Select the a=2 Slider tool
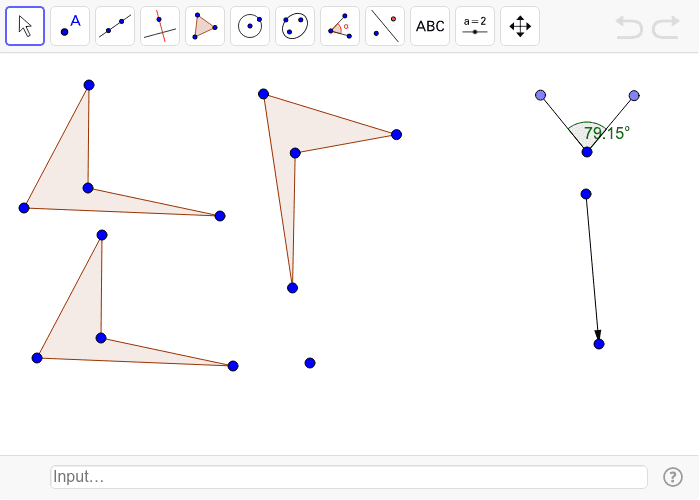Image resolution: width=700 pixels, height=500 pixels. (475, 26)
